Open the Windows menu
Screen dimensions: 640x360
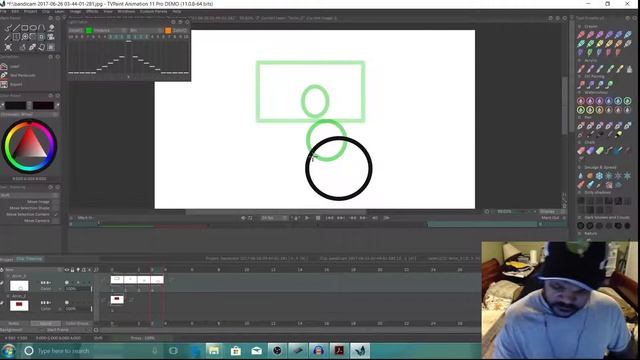click(126, 11)
